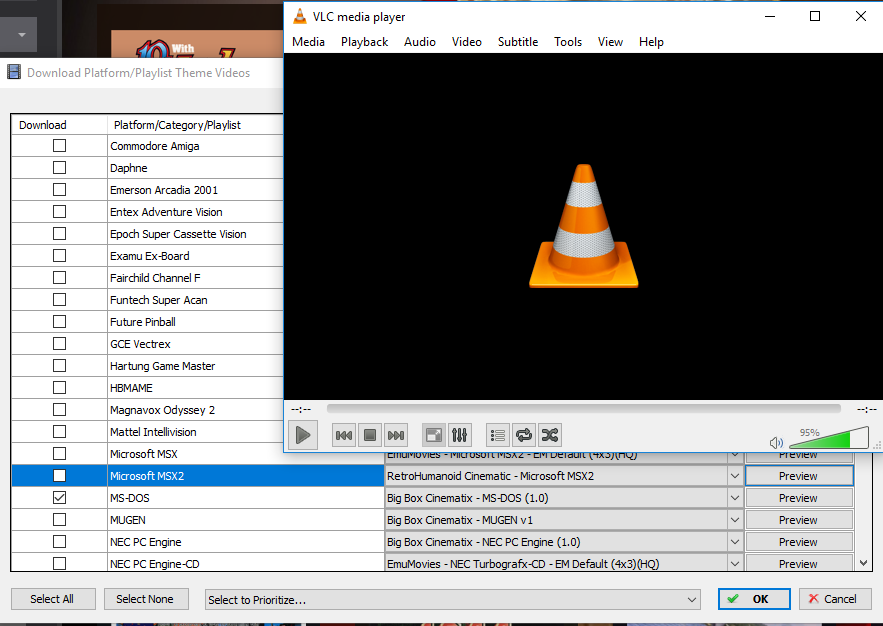This screenshot has width=883, height=626.
Task: Open Big Box Cinematix MS-DOS dropdown
Action: pos(734,498)
